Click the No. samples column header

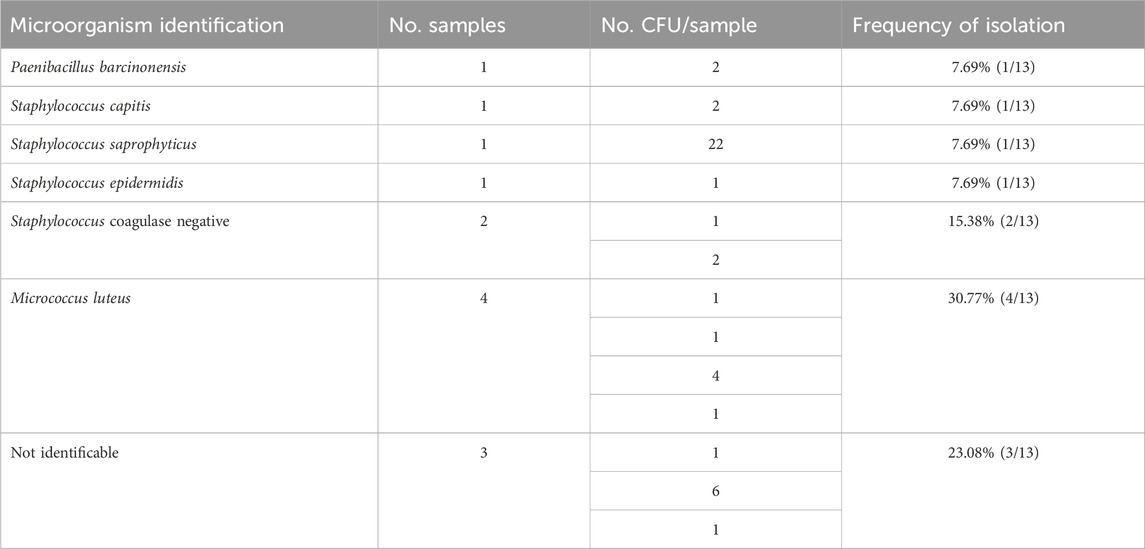(448, 25)
